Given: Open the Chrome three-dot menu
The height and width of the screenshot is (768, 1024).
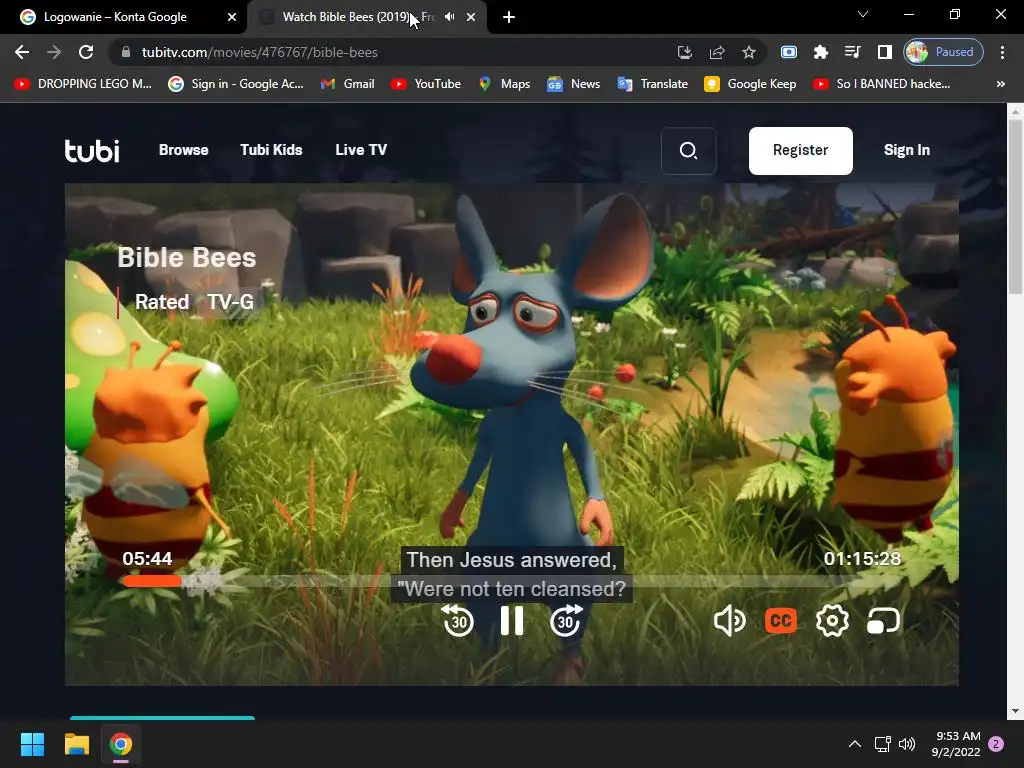Looking at the screenshot, I should click(x=1002, y=52).
